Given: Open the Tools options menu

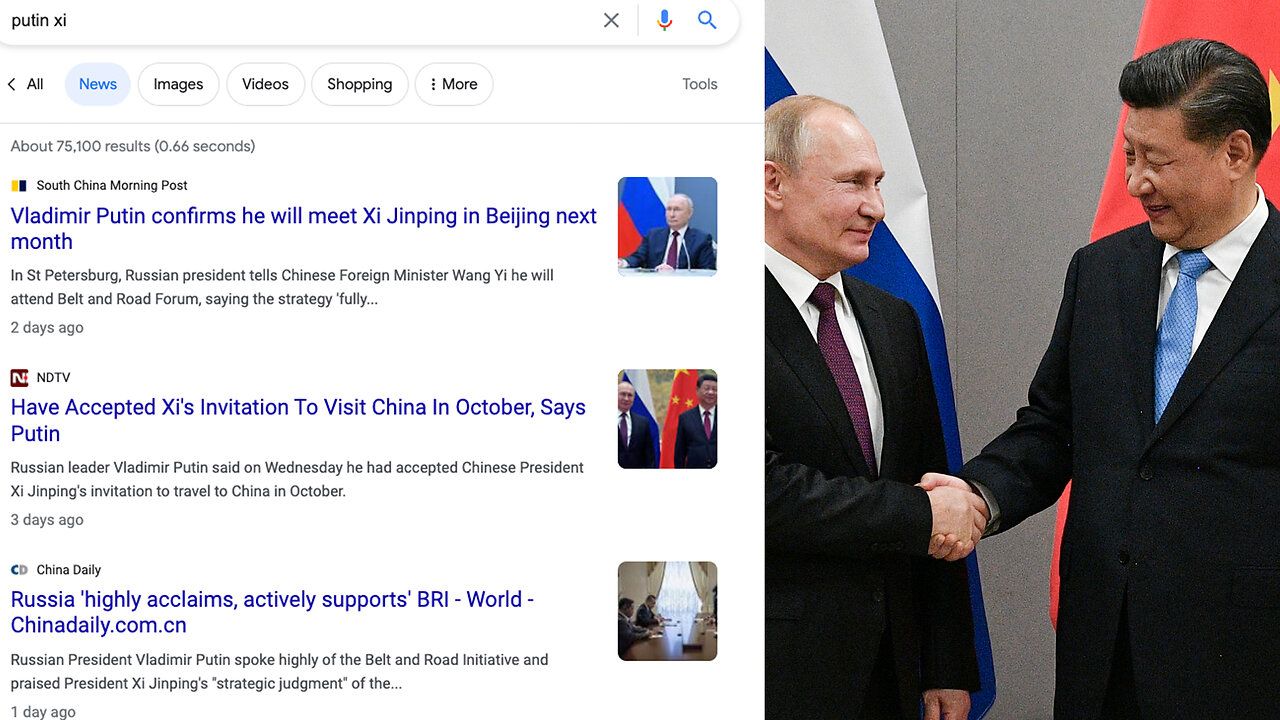Looking at the screenshot, I should [x=700, y=84].
